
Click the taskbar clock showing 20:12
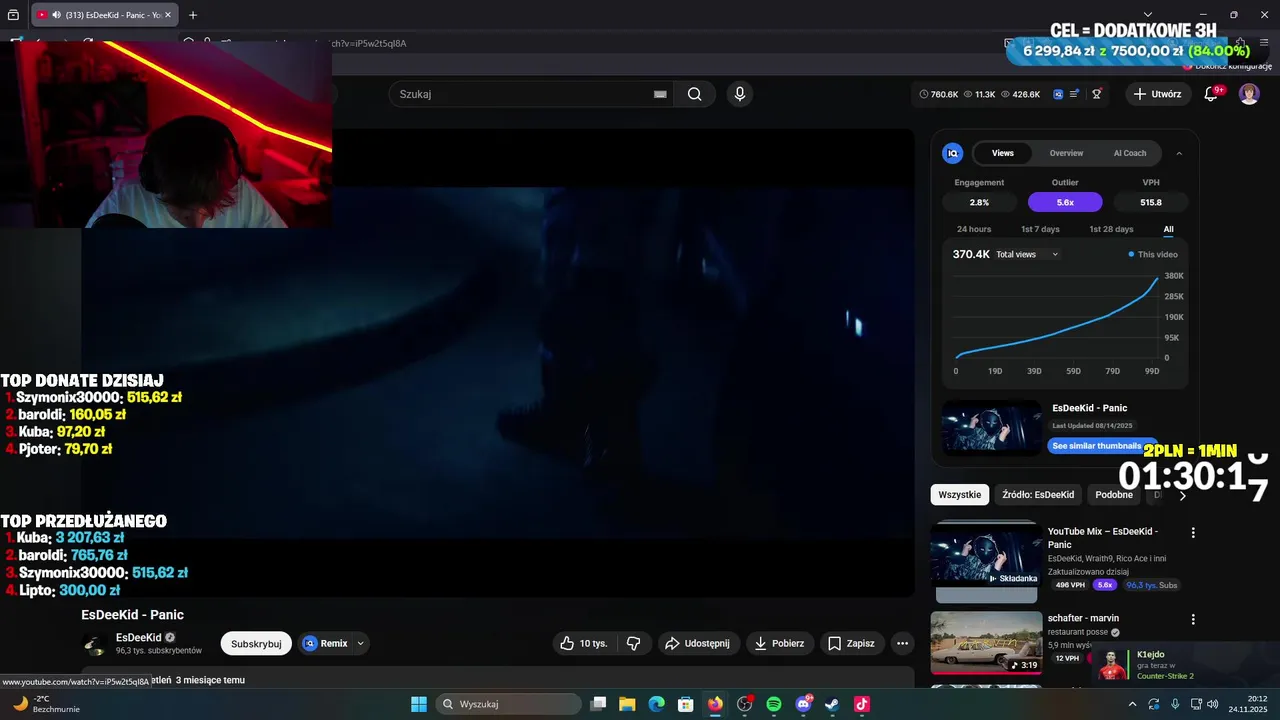pyautogui.click(x=1249, y=704)
